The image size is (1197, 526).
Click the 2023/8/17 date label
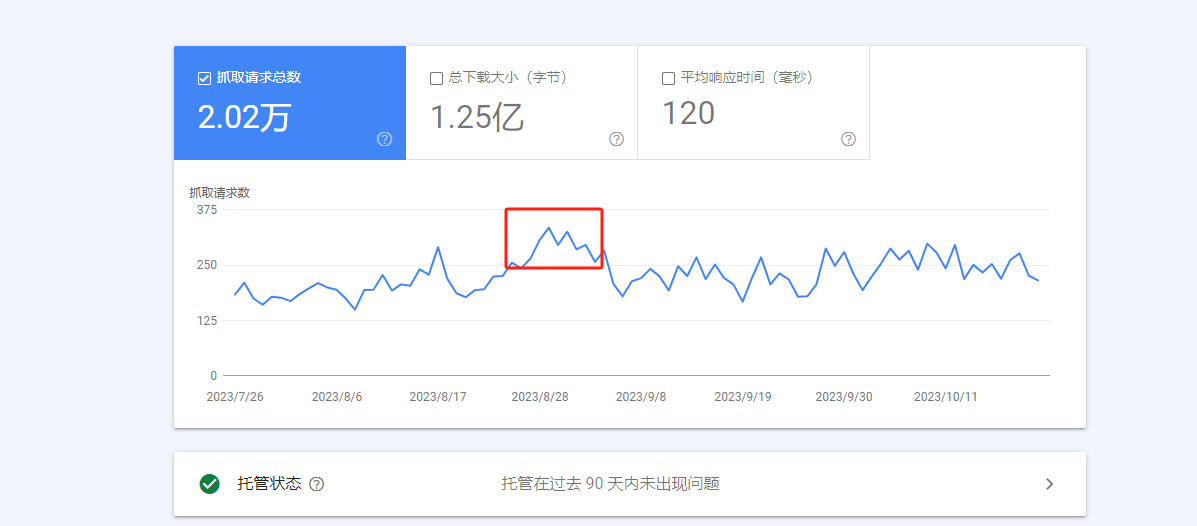pos(438,397)
